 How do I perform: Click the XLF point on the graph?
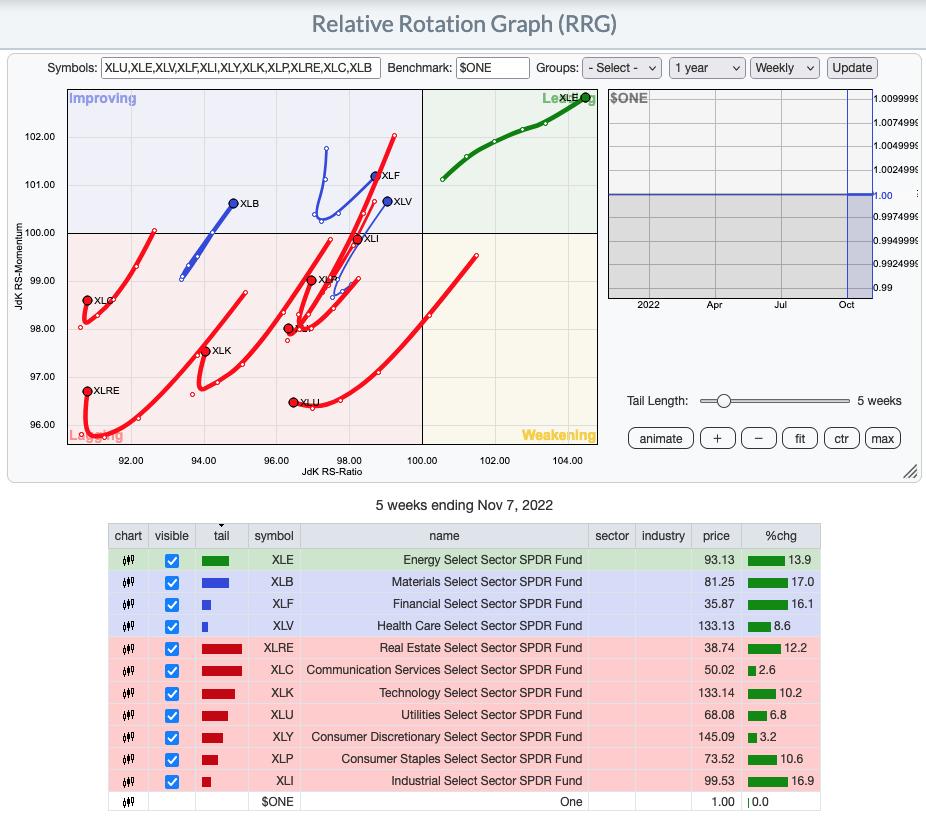375,176
